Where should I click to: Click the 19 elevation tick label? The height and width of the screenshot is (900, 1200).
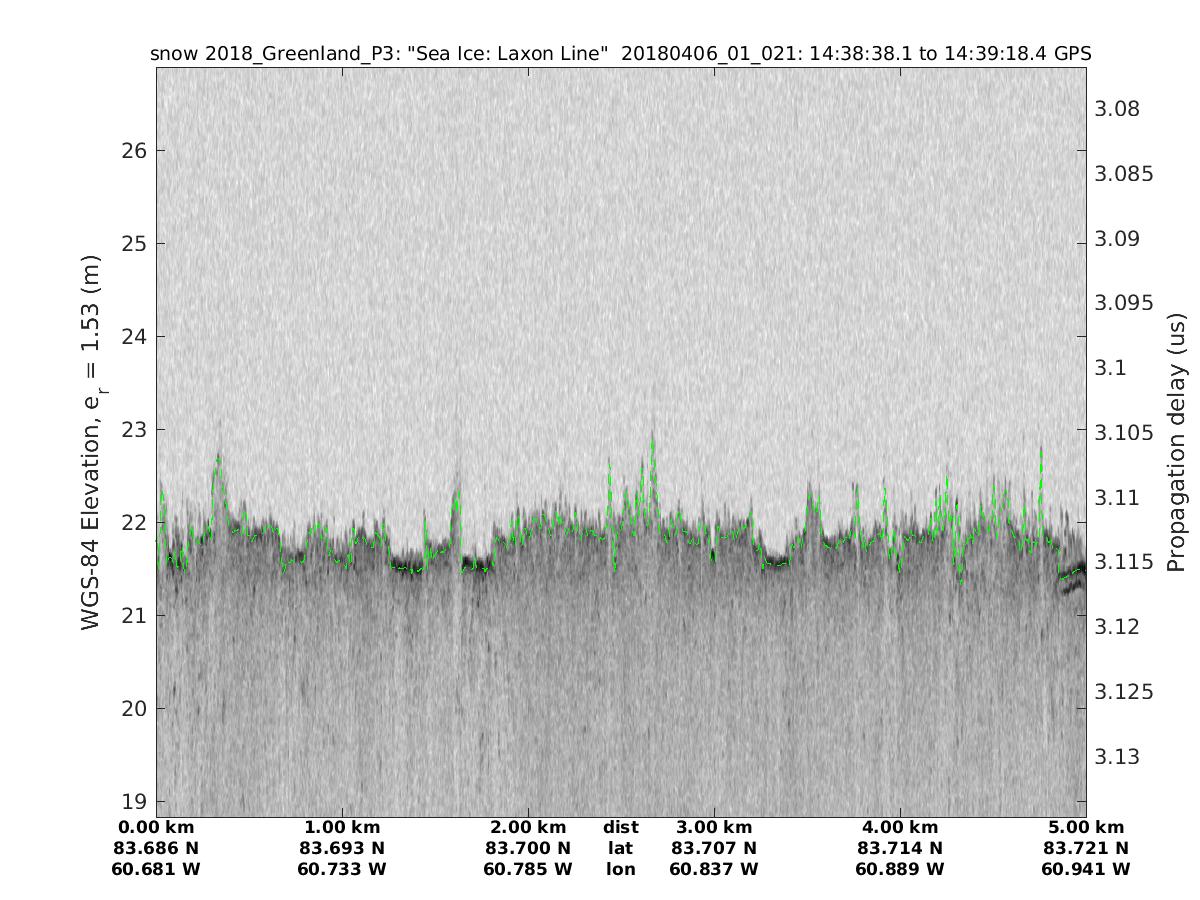136,802
